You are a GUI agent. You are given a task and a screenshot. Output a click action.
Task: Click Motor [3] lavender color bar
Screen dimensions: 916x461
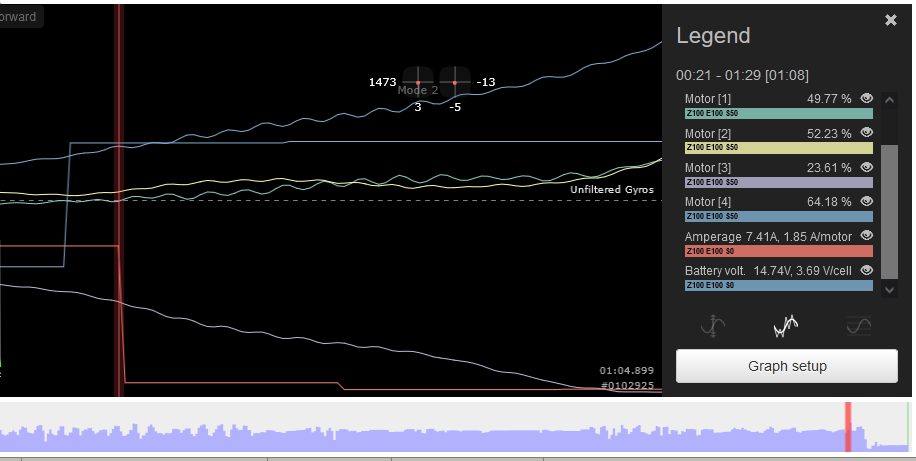pos(779,182)
